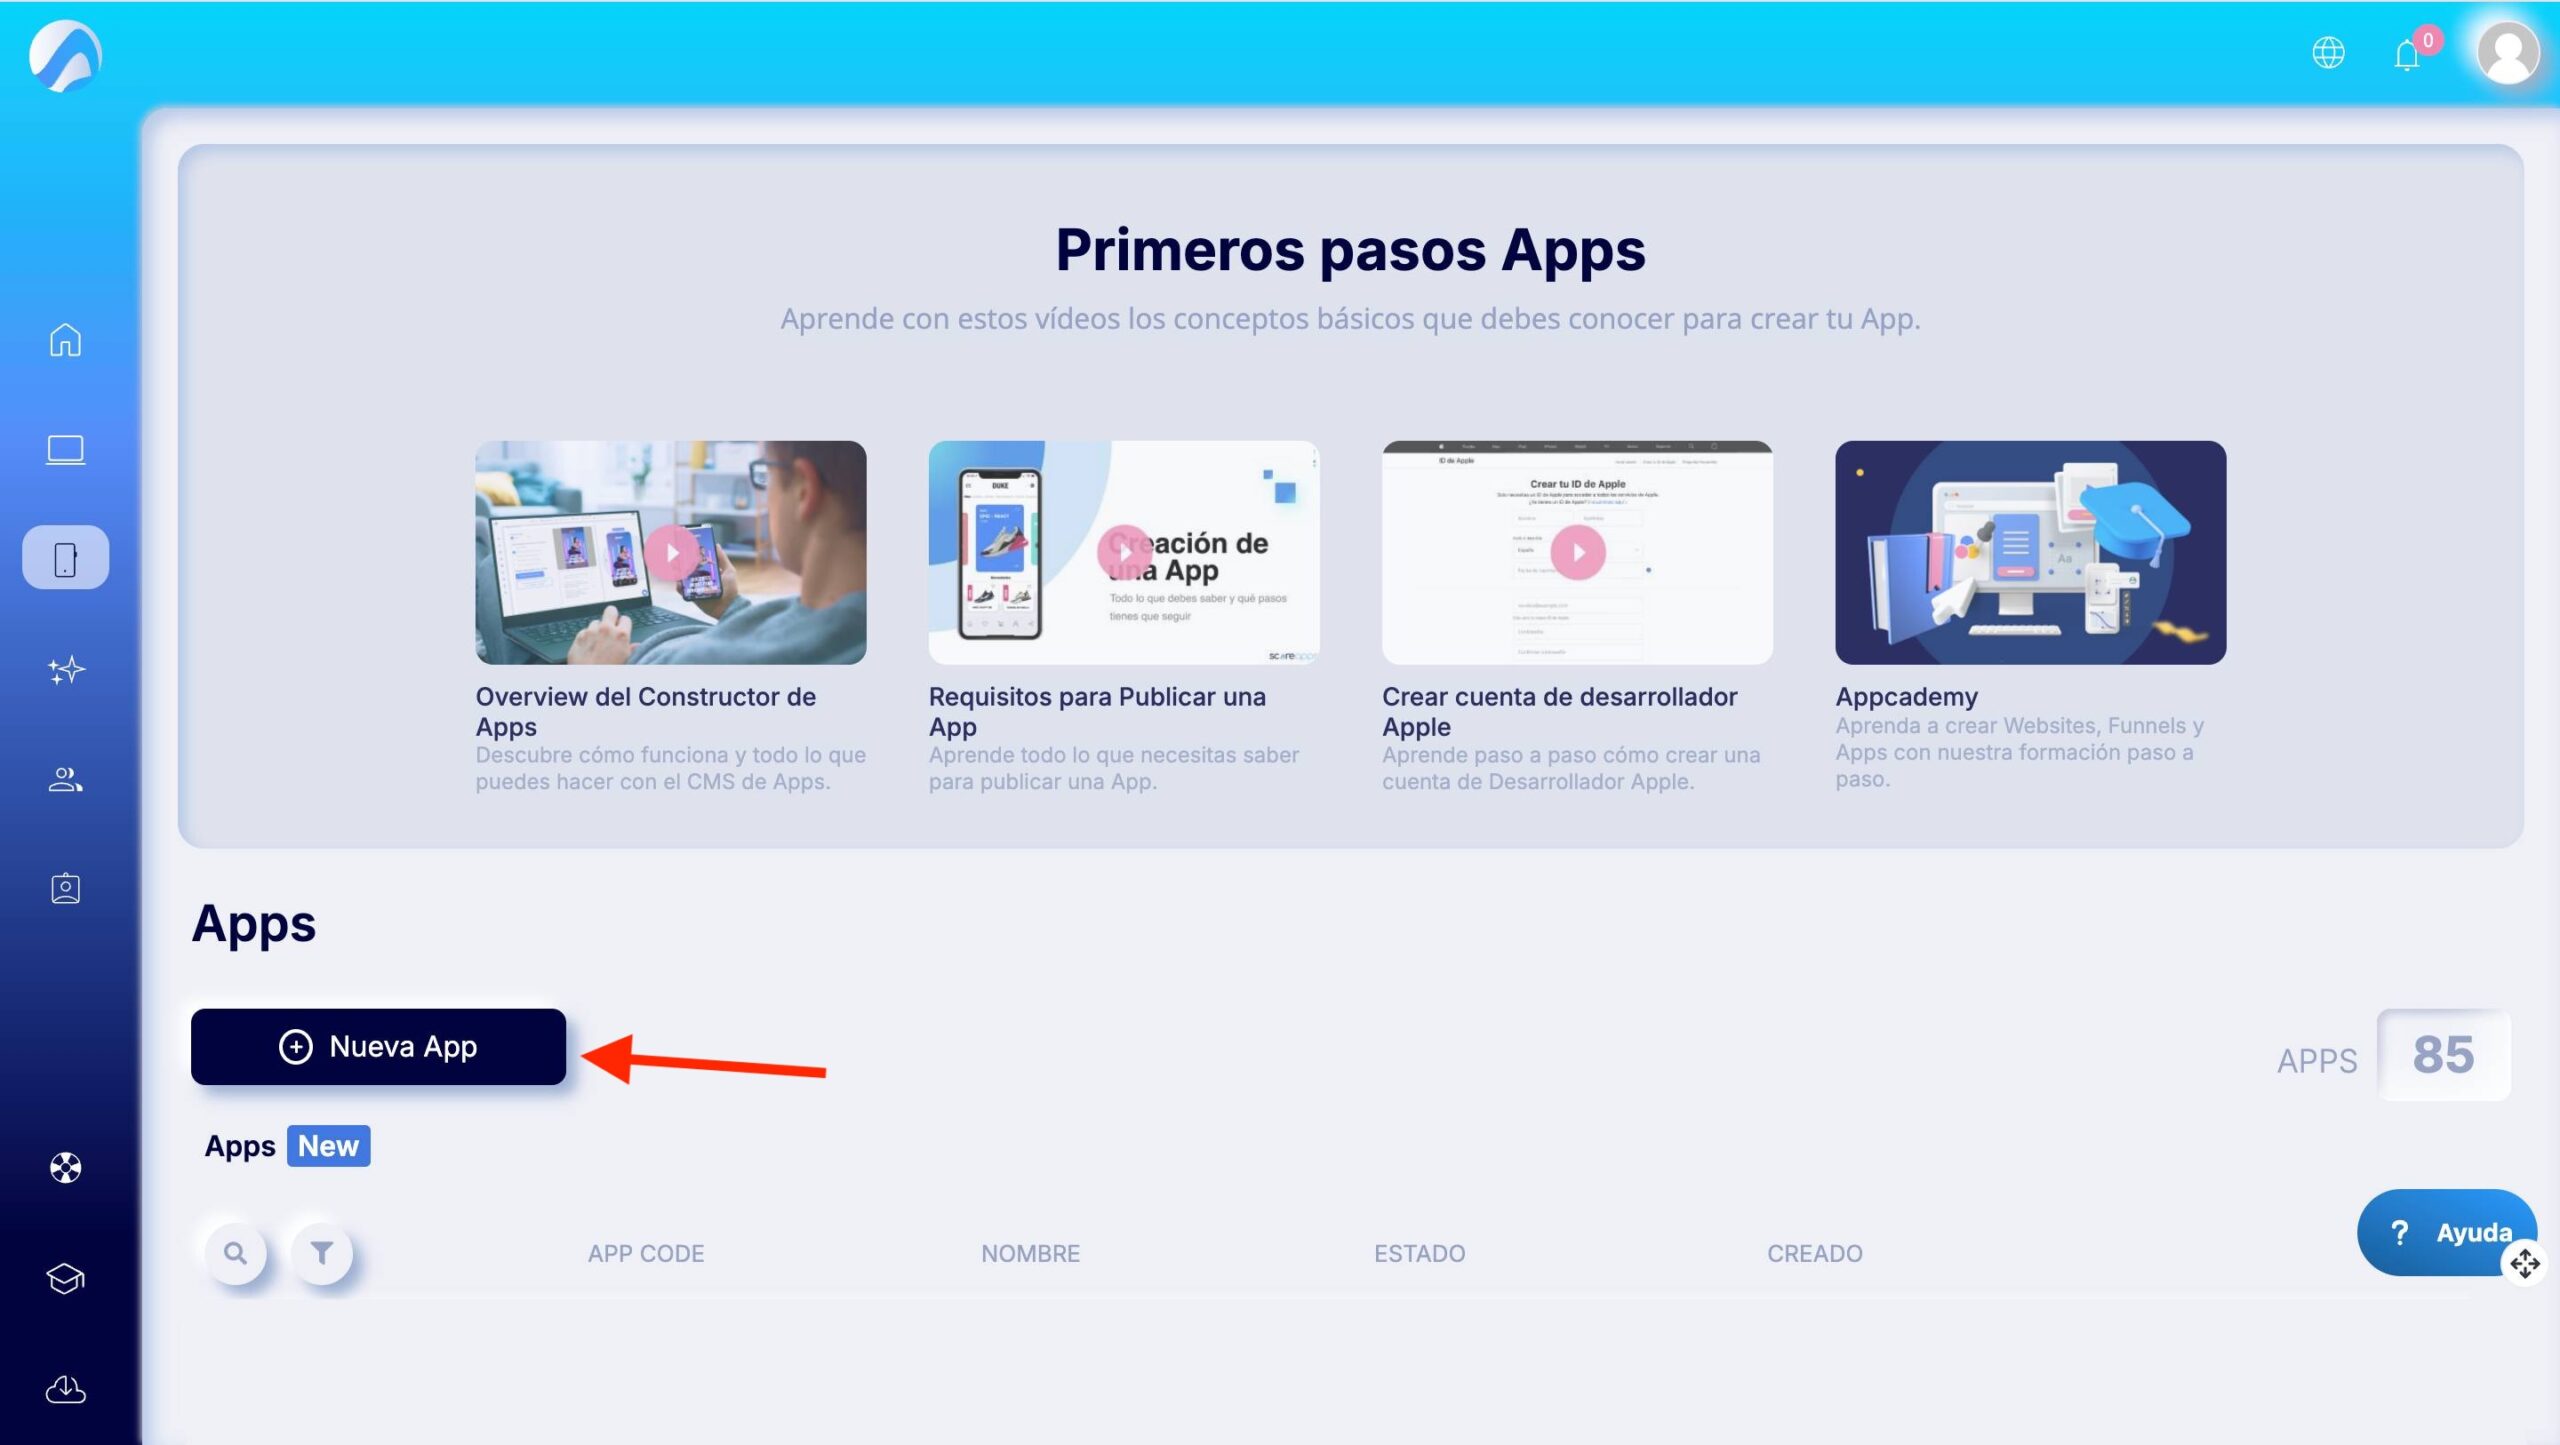Play the Overview del Constructor de Apps video
Viewport: 2560px width, 1445px height.
tap(671, 552)
